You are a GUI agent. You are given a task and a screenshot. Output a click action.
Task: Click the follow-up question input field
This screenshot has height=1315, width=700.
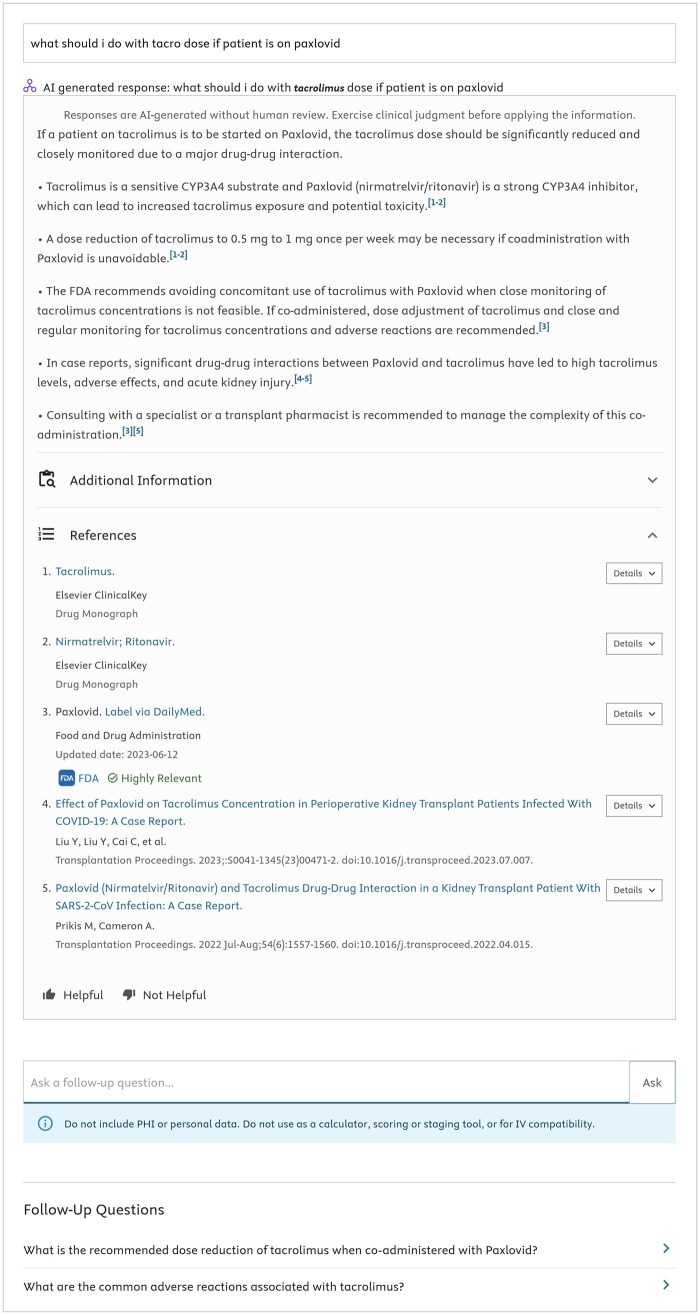(326, 1082)
